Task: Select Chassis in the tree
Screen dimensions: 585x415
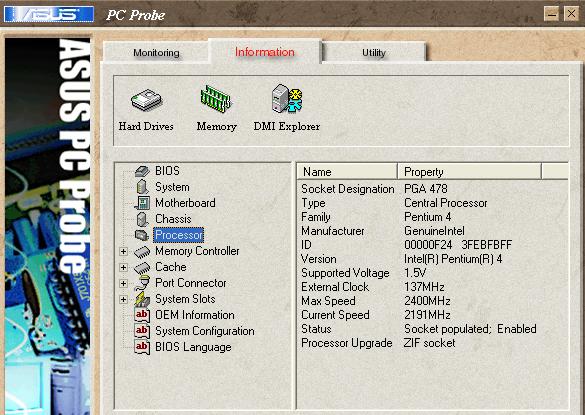Action: coord(173,219)
